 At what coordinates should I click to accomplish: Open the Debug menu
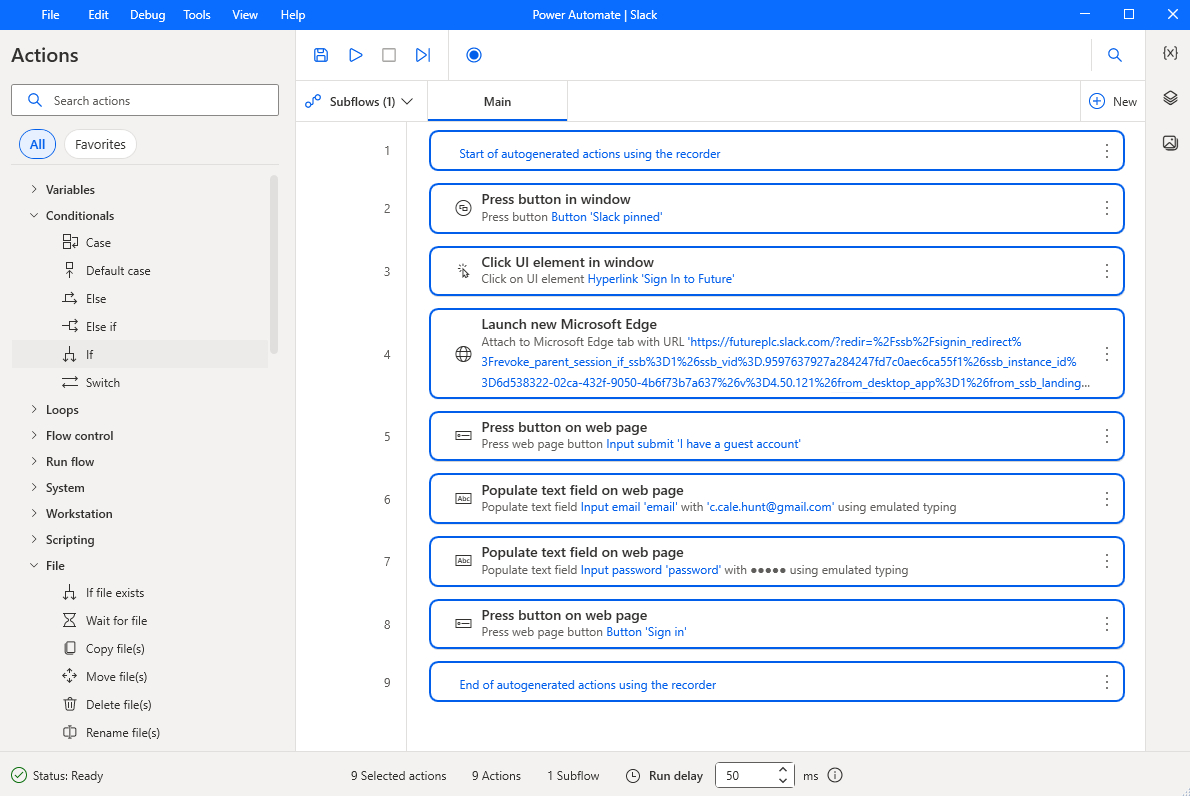(x=147, y=14)
